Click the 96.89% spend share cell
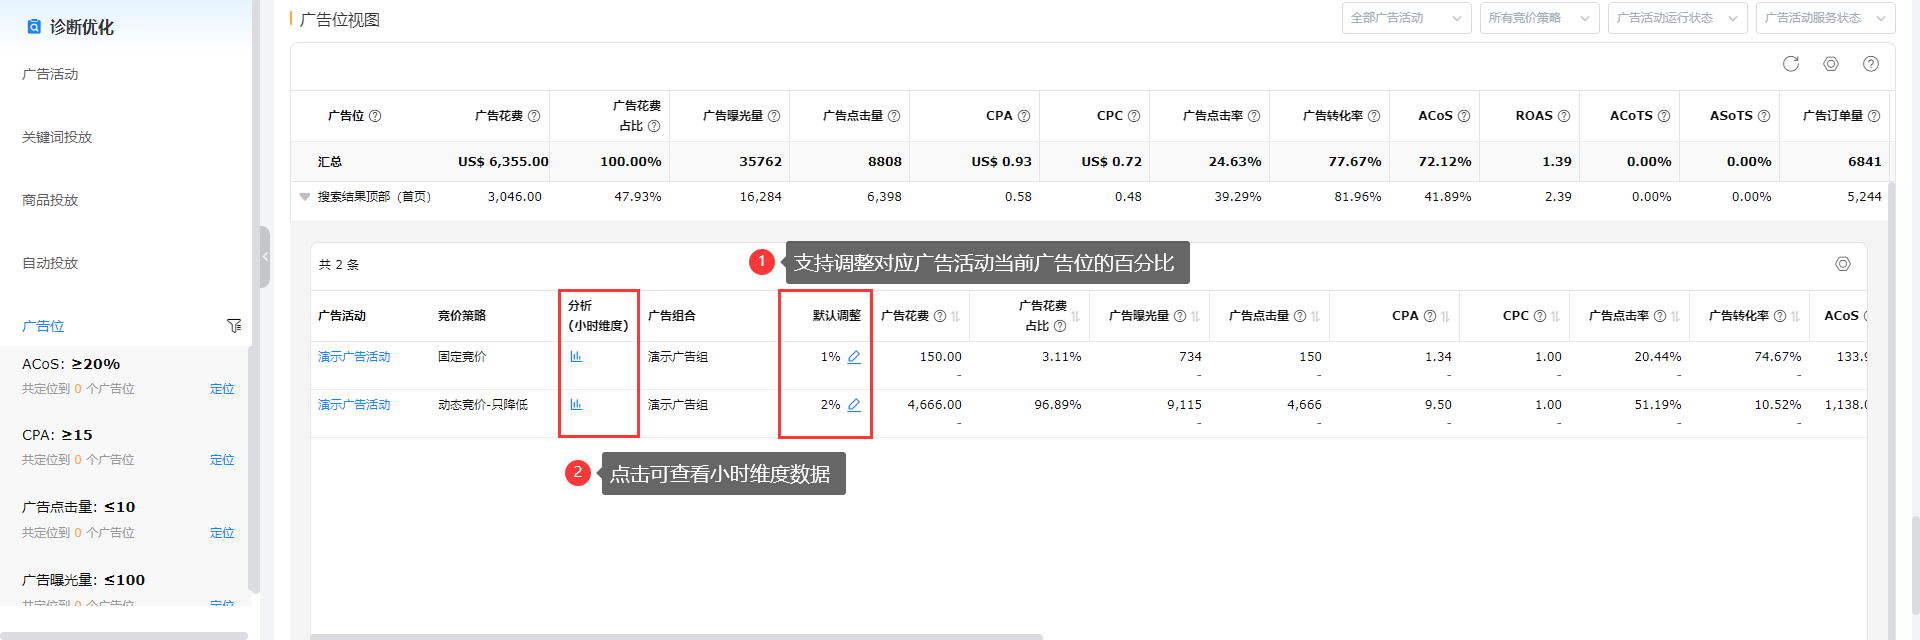1920x640 pixels. (x=1058, y=405)
